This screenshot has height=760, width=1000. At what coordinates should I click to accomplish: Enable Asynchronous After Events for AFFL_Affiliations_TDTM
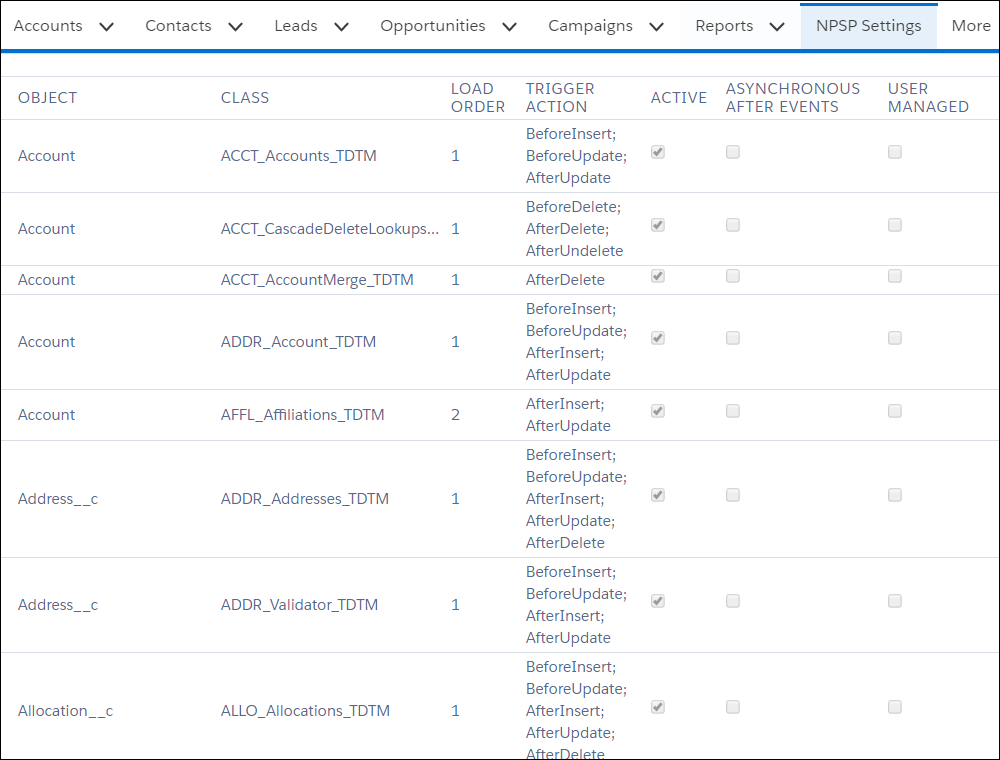[x=733, y=410]
